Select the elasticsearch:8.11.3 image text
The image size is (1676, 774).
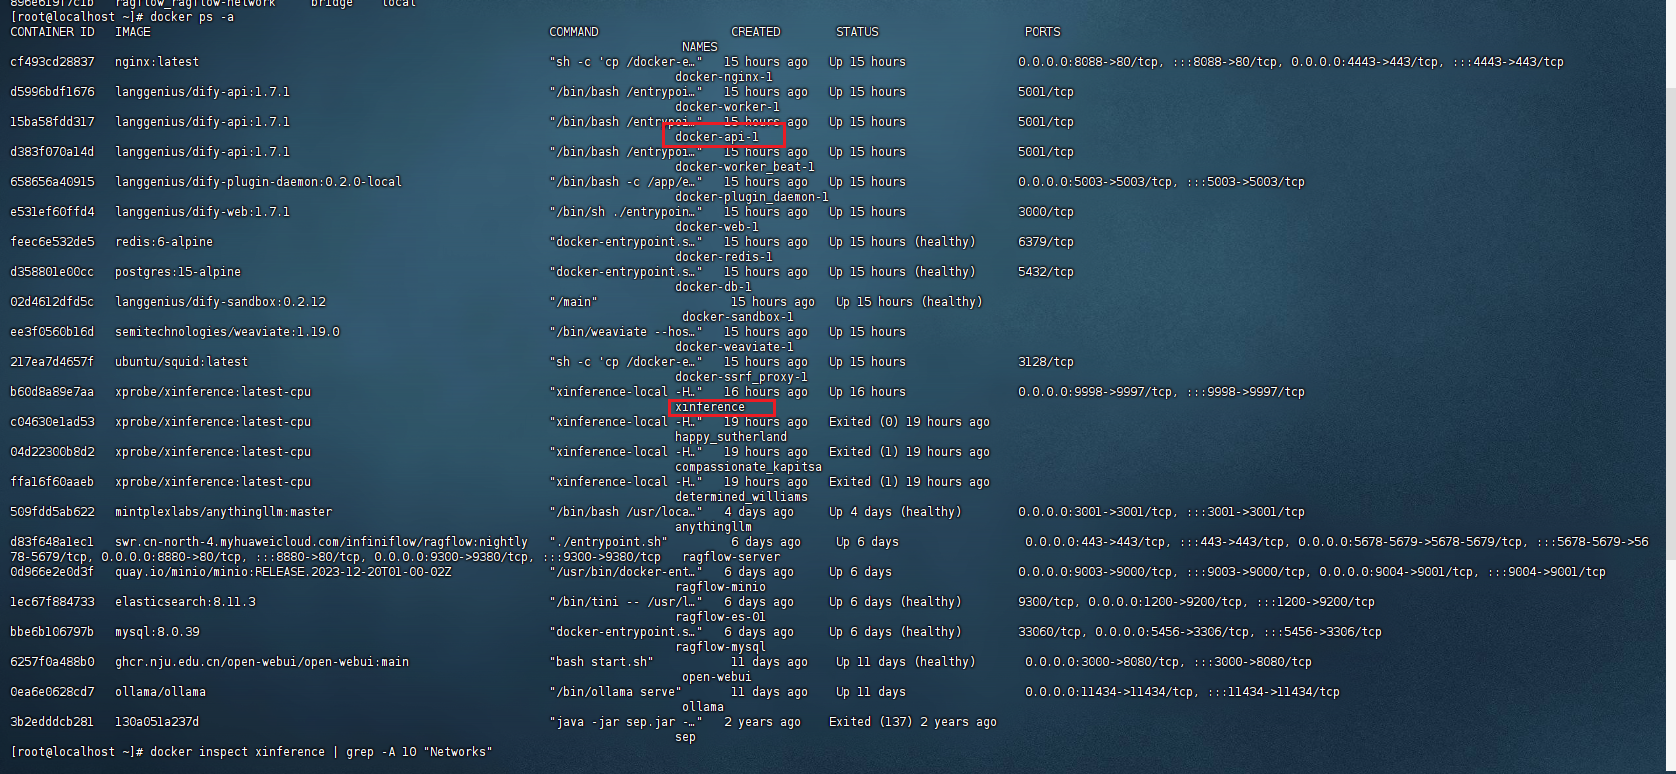point(185,602)
